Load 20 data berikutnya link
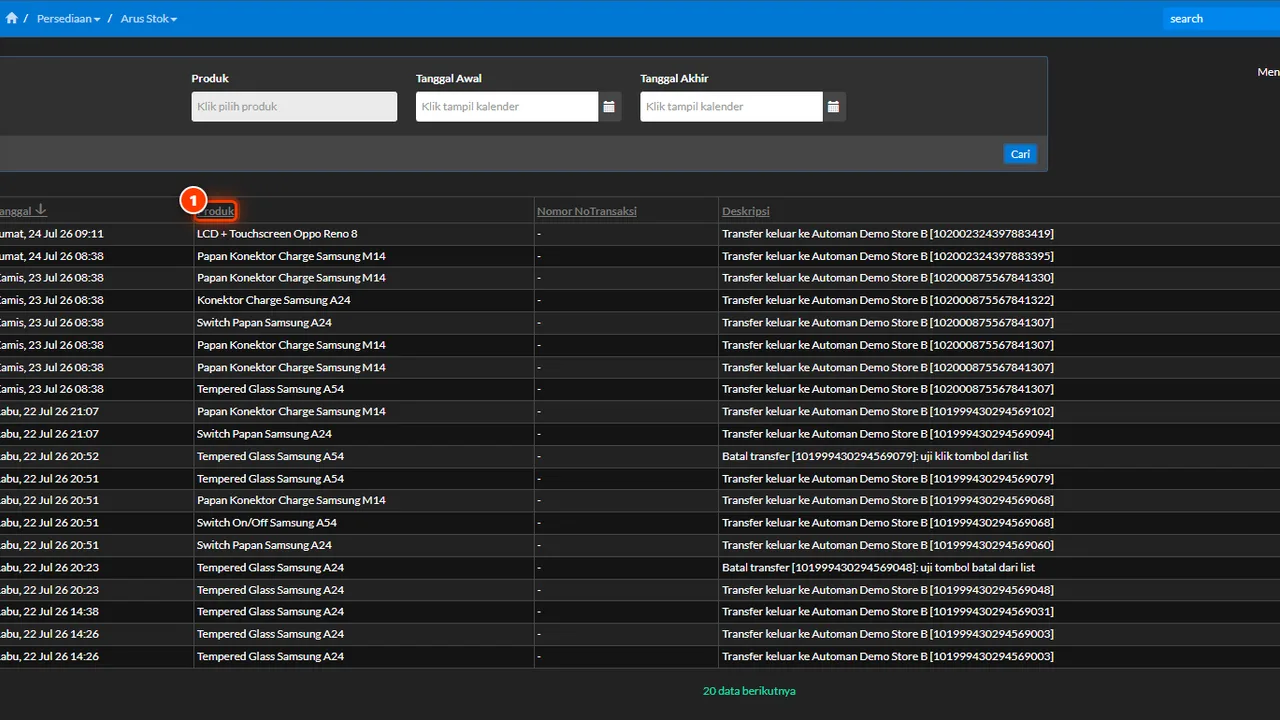The height and width of the screenshot is (720, 1280). pos(749,691)
